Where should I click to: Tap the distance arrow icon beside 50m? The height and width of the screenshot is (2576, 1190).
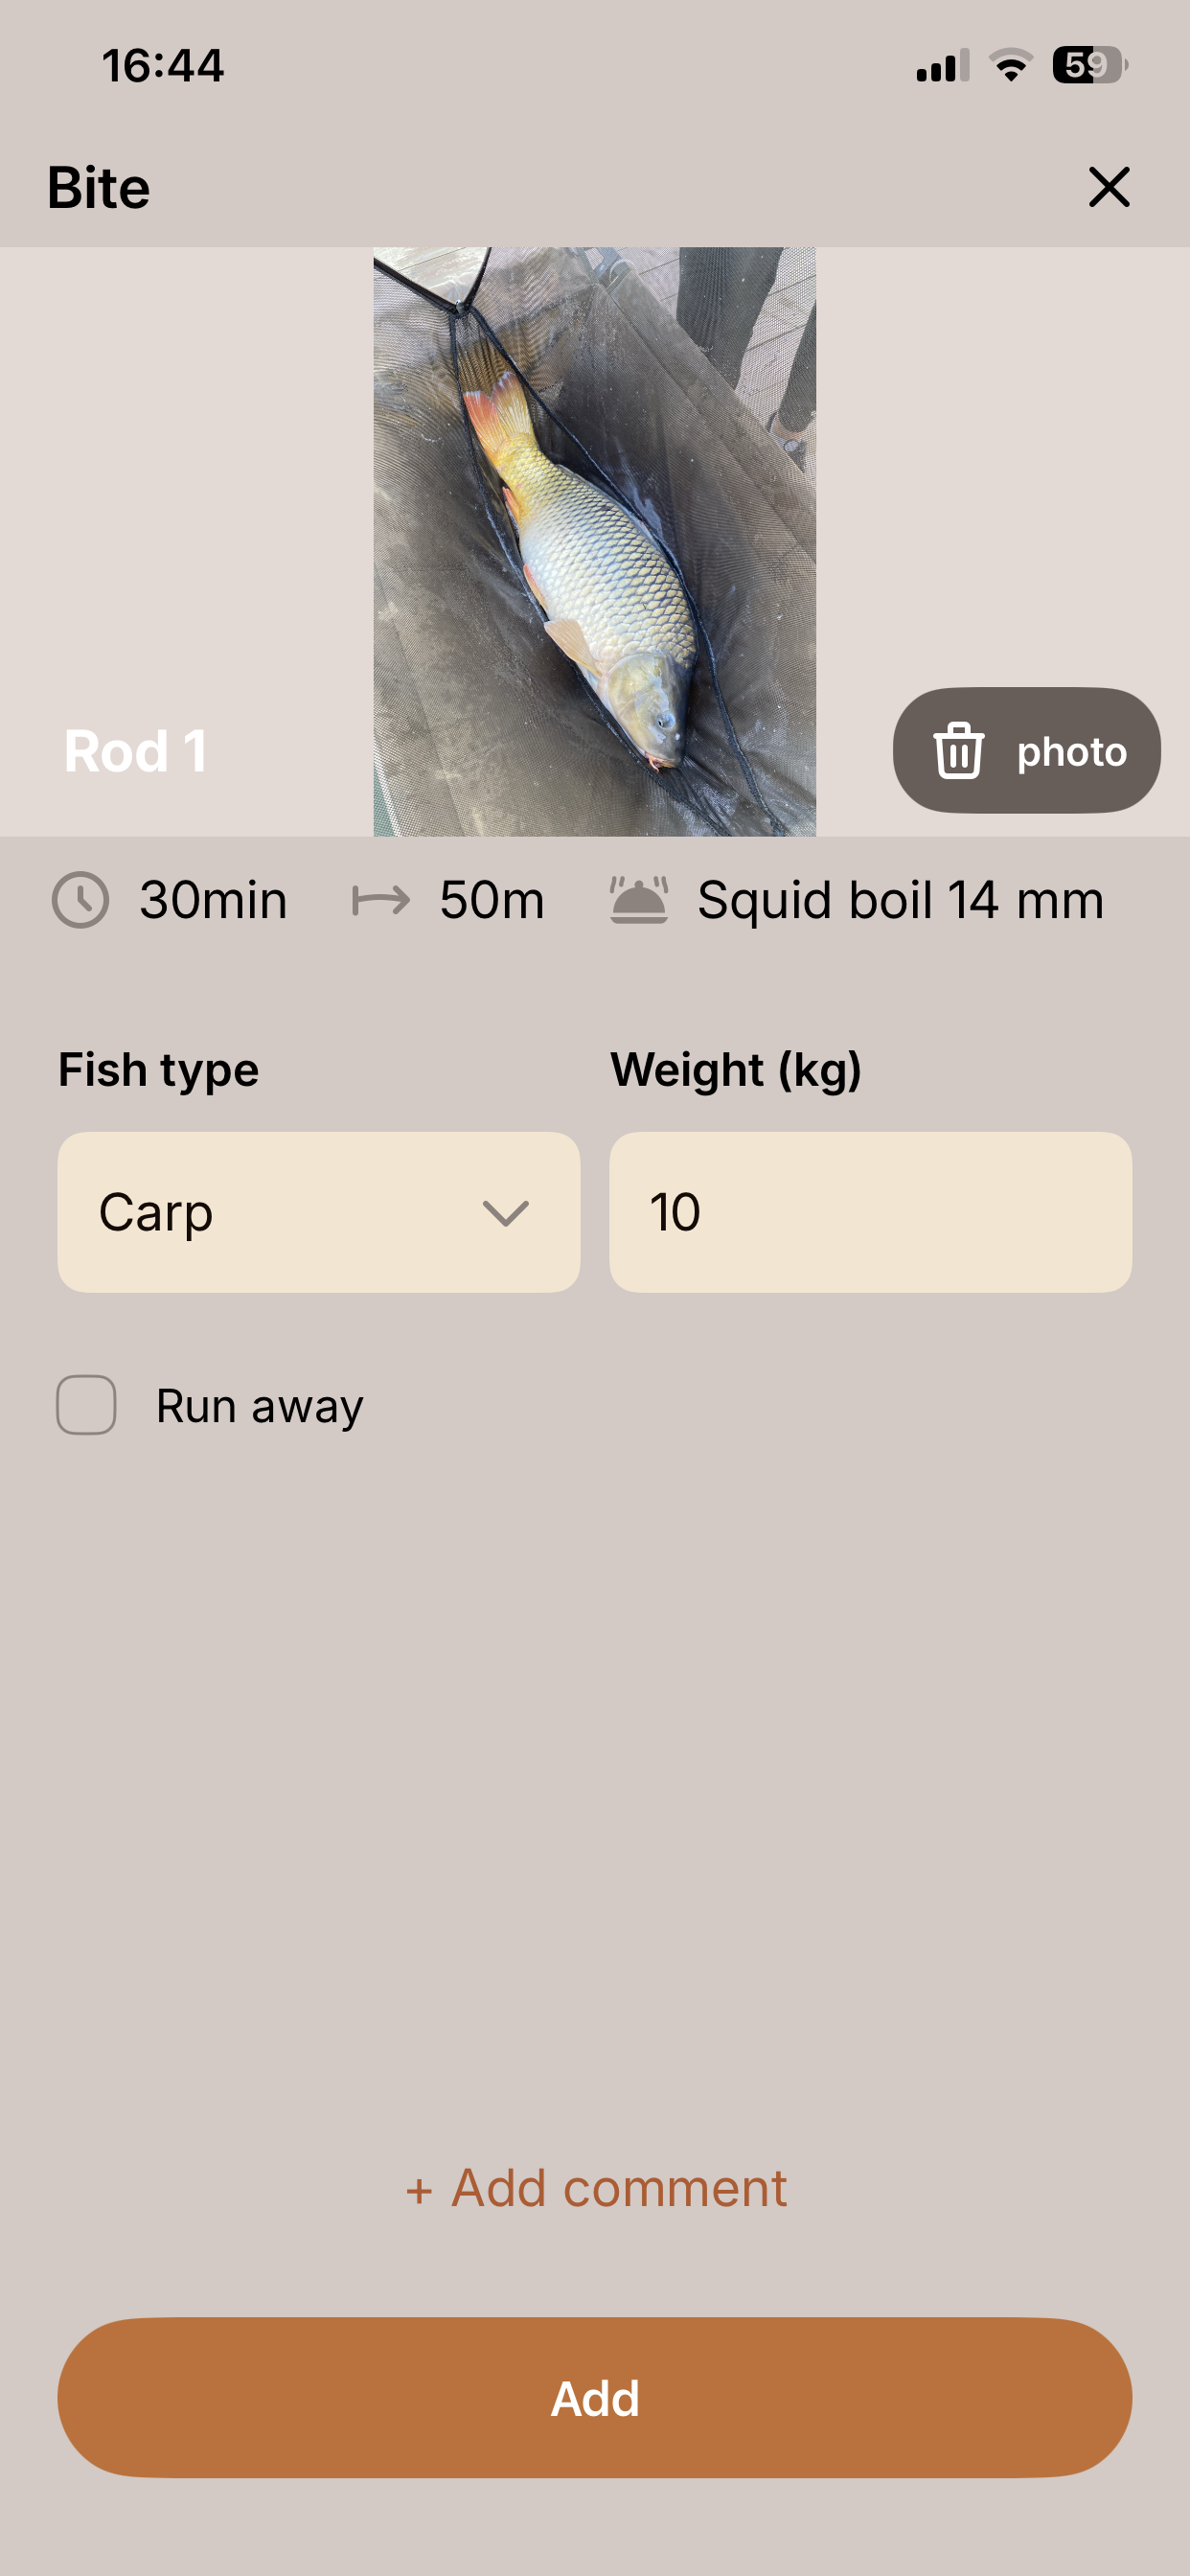tap(381, 900)
